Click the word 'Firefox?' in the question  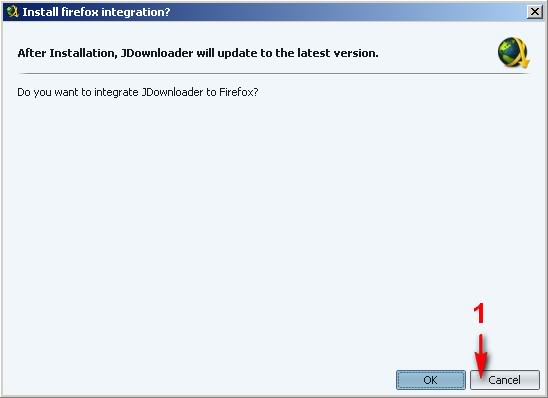pyautogui.click(x=239, y=92)
